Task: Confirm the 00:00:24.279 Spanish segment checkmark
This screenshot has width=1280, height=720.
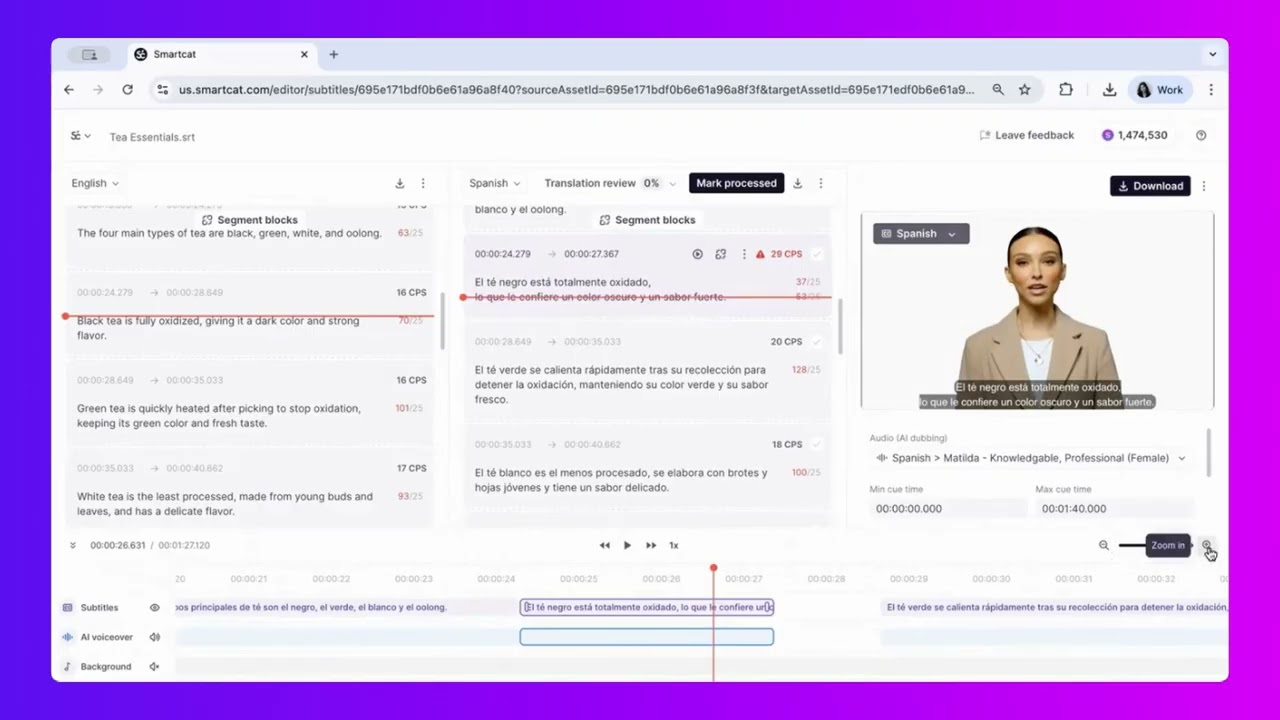Action: coord(817,254)
